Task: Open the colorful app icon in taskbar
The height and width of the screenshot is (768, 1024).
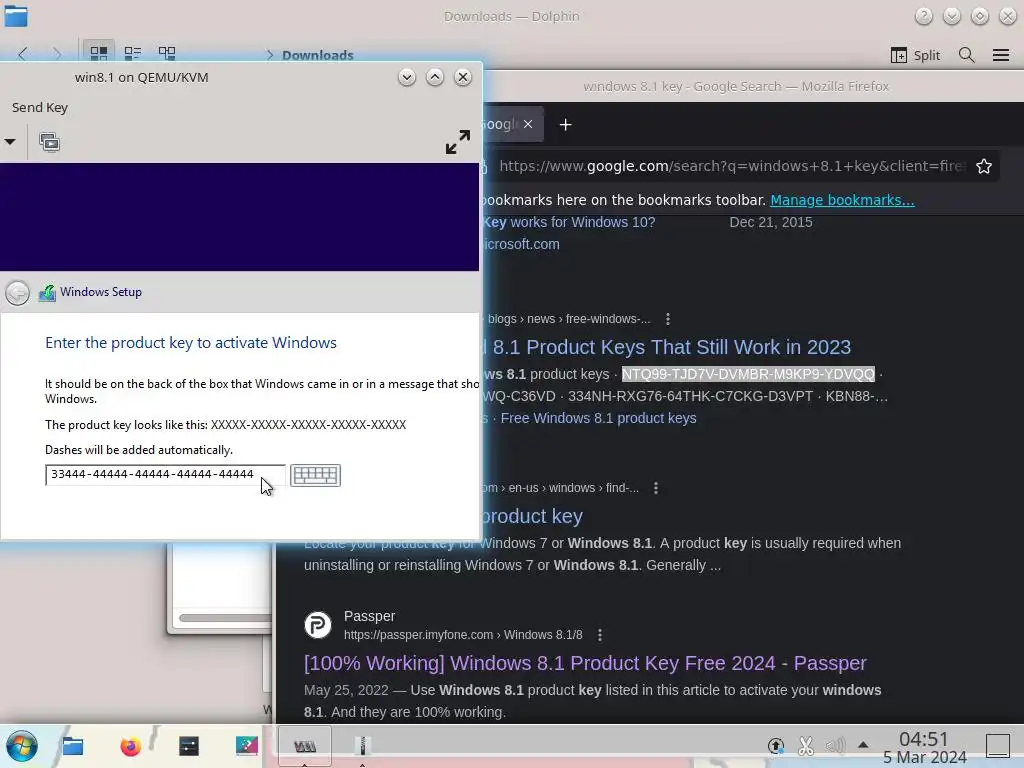Action: (x=247, y=746)
